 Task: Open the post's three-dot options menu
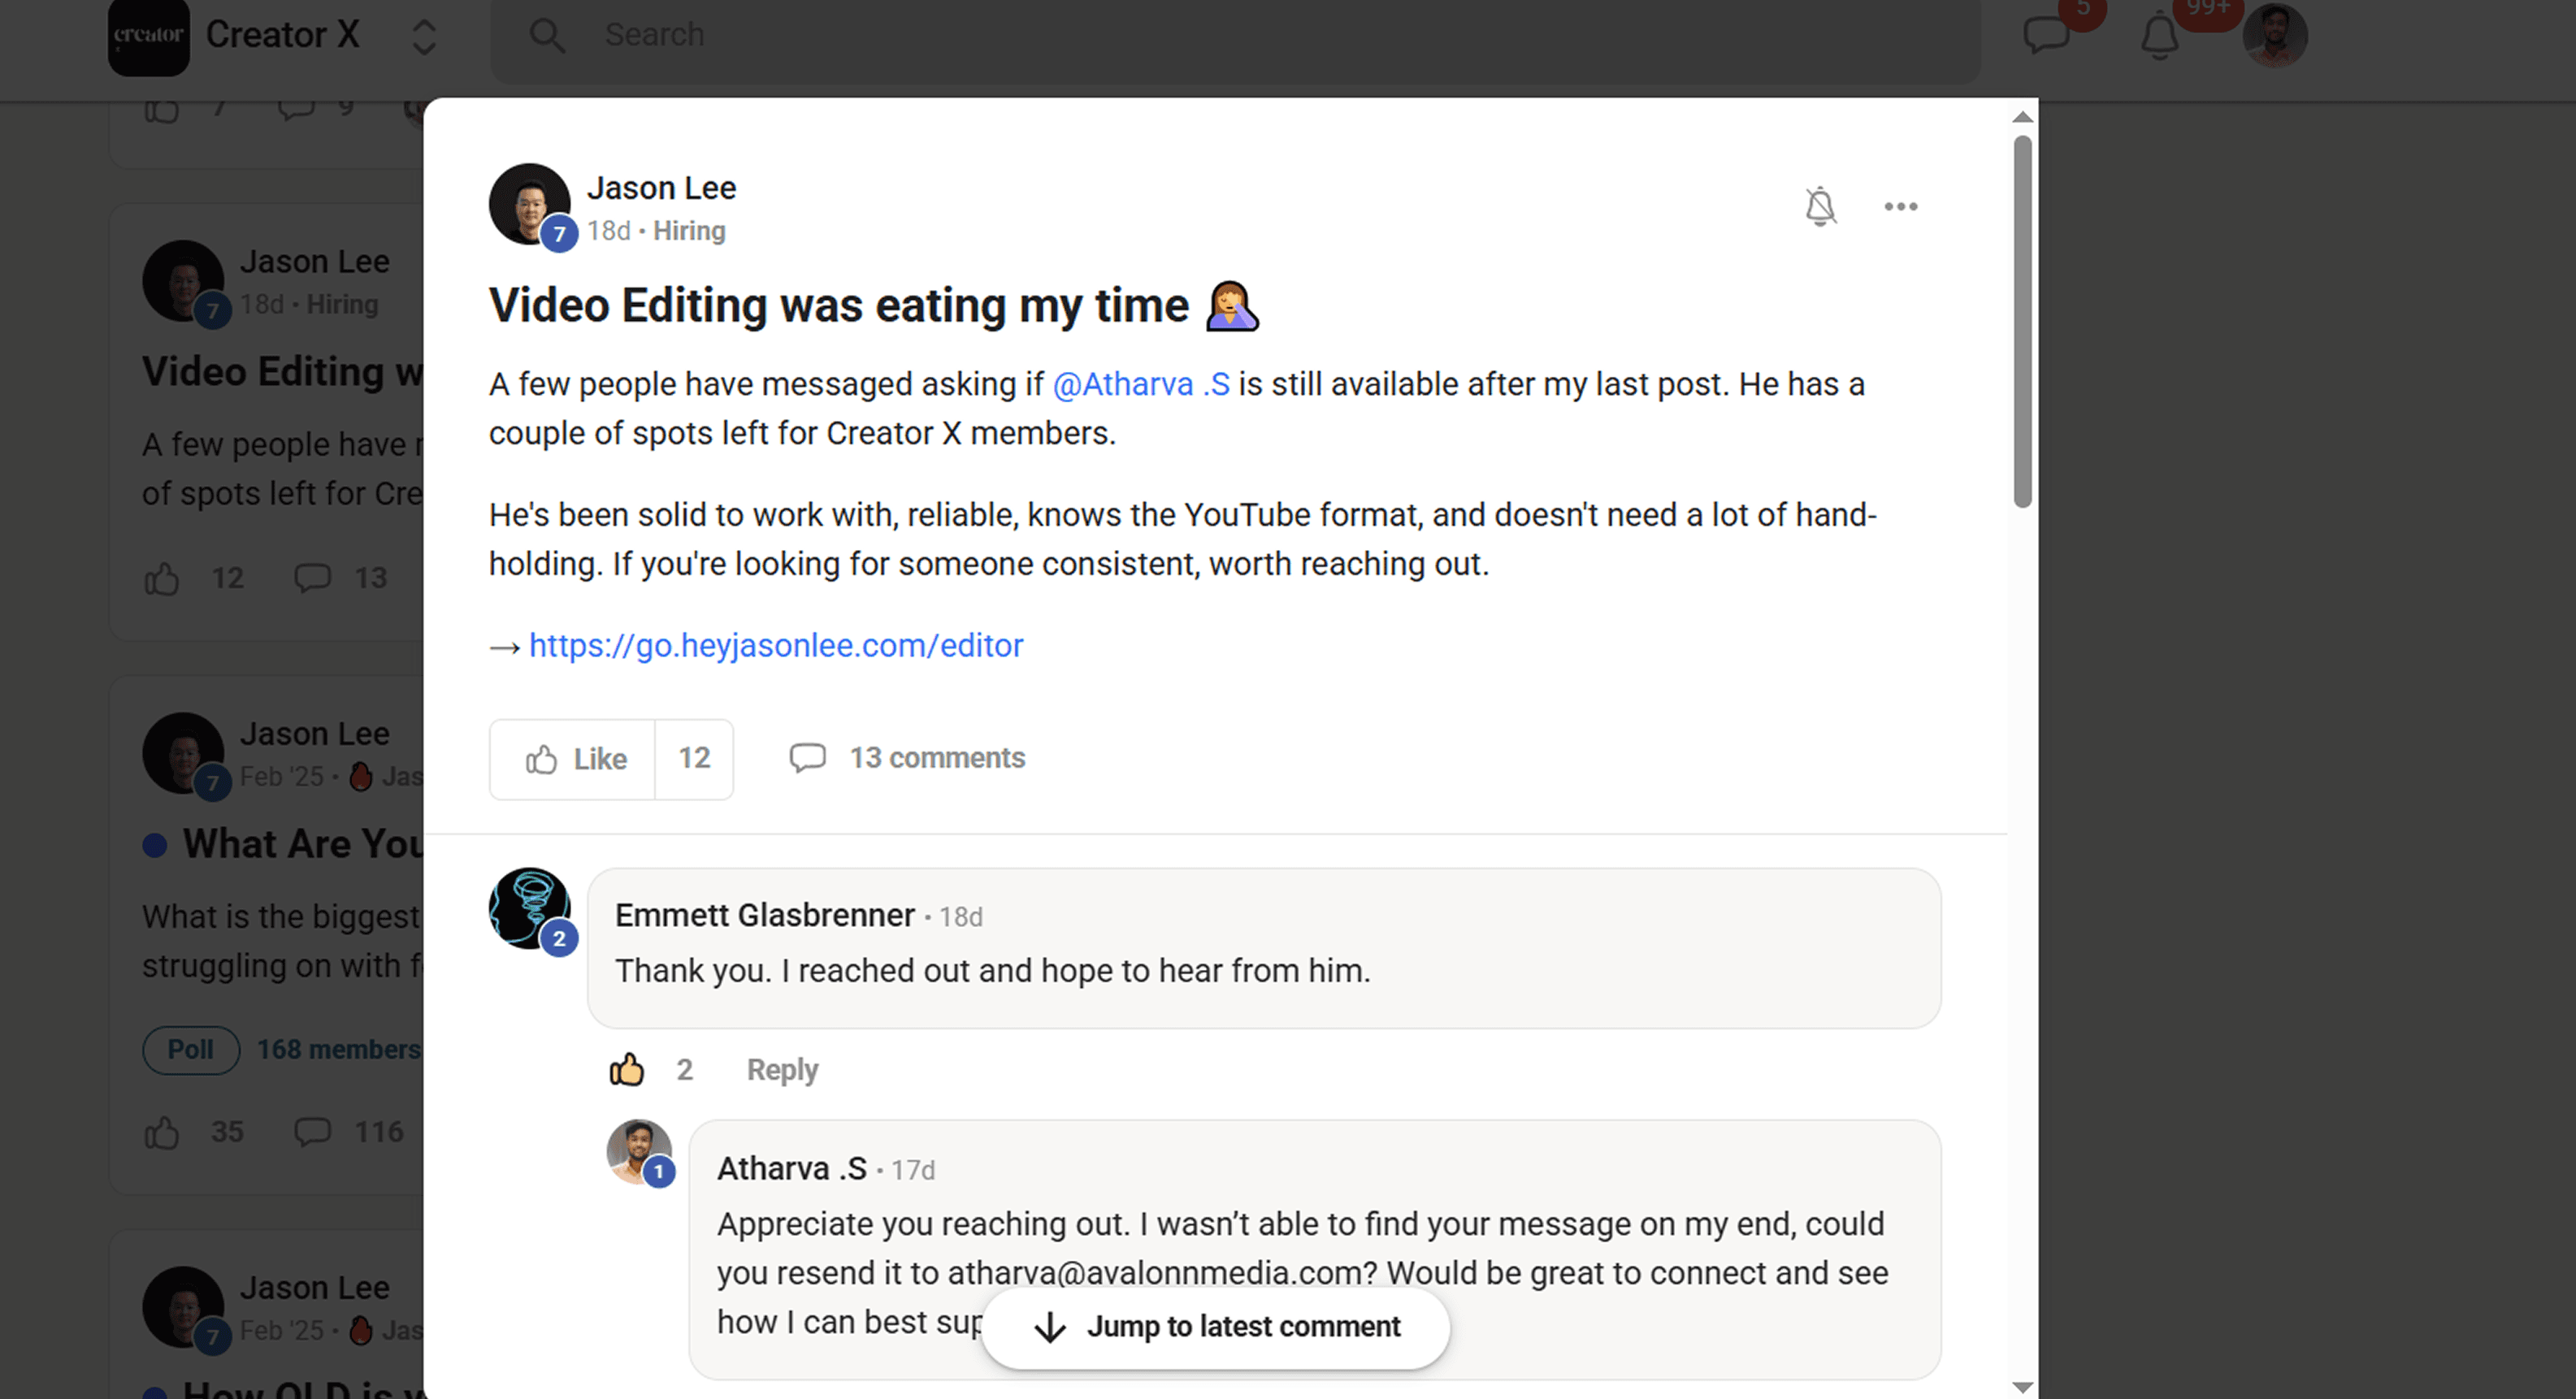pos(1900,207)
